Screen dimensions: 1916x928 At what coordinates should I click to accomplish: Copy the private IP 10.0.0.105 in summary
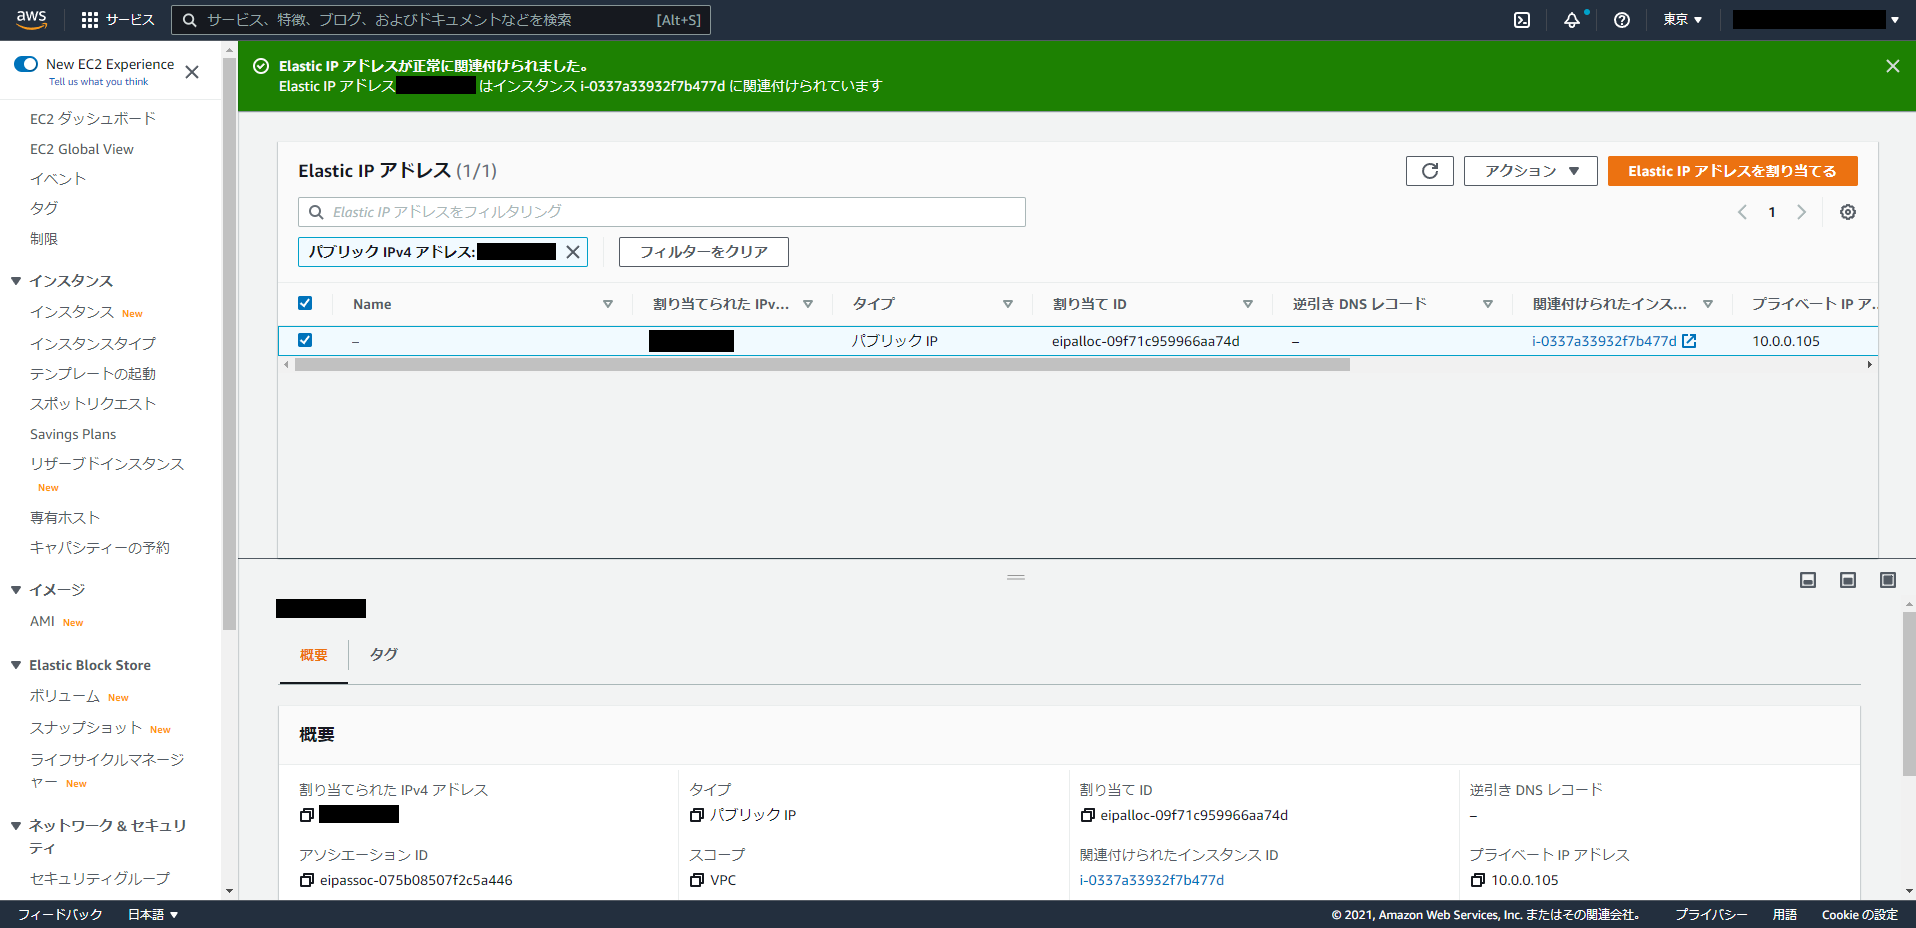click(1478, 880)
